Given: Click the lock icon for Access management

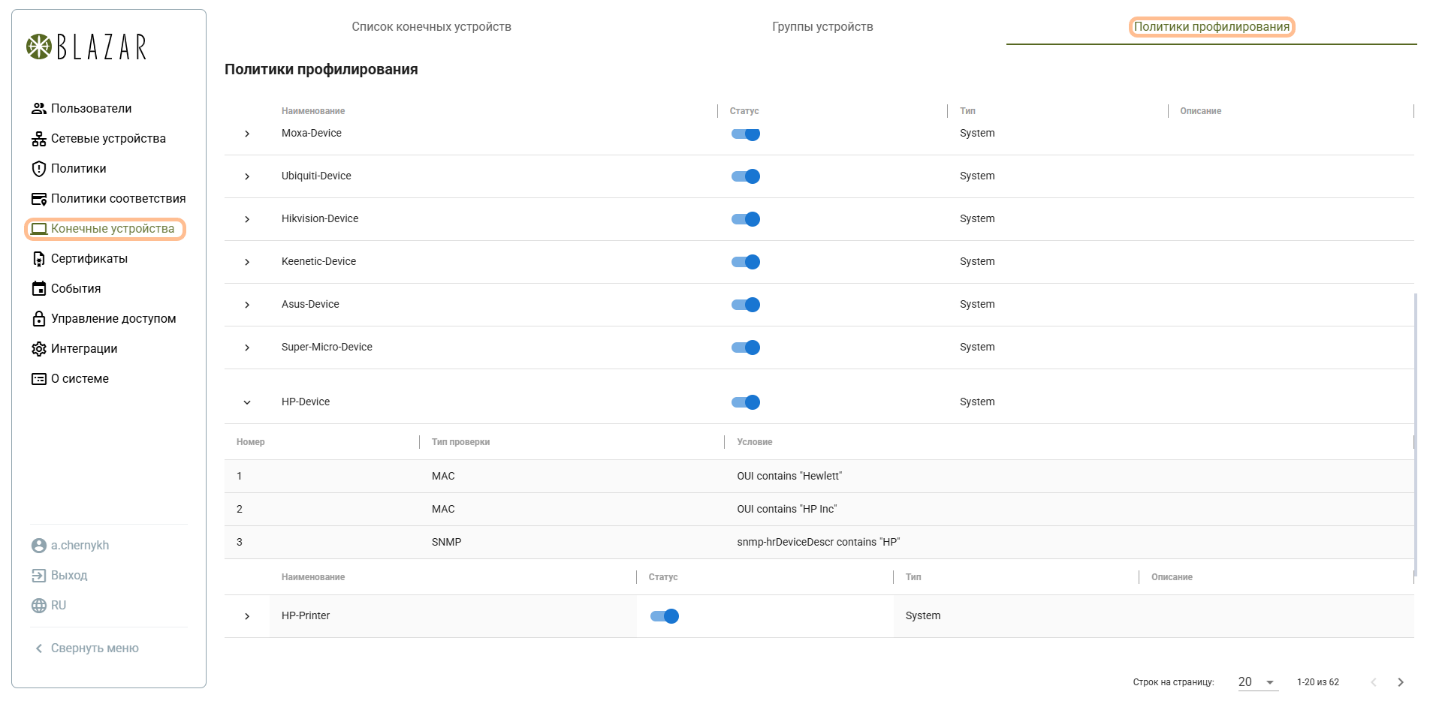Looking at the screenshot, I should (39, 319).
